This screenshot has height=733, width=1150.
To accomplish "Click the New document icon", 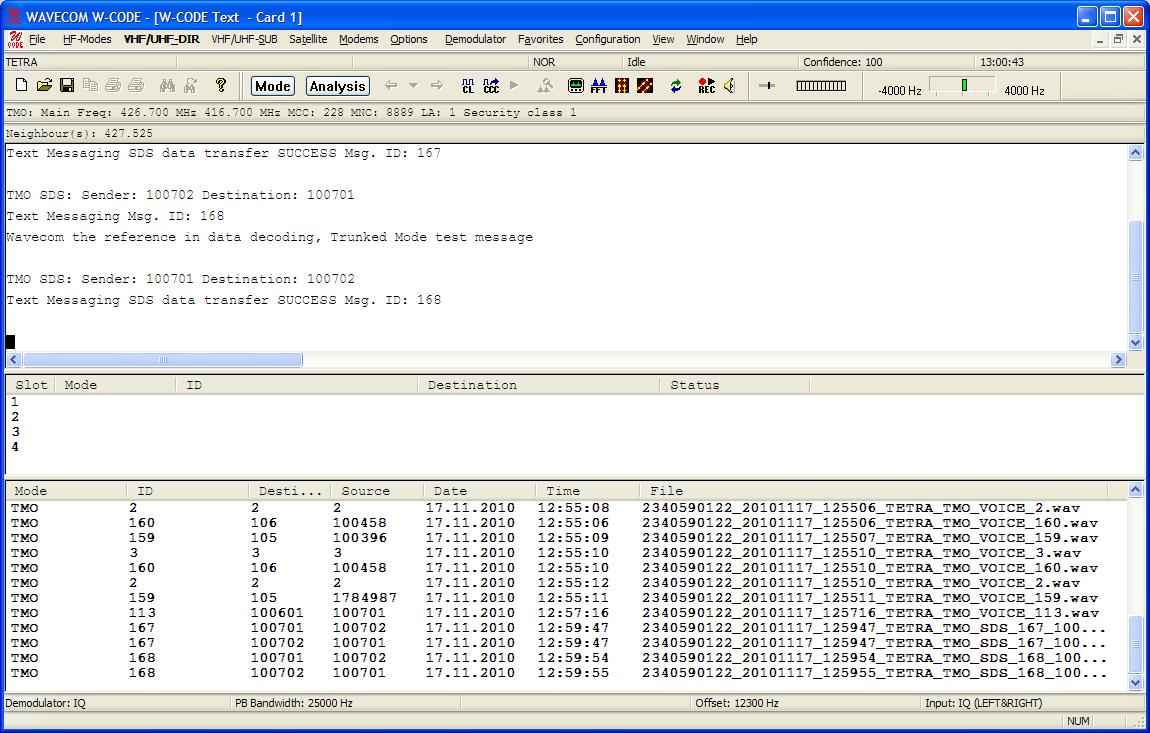I will (21, 86).
